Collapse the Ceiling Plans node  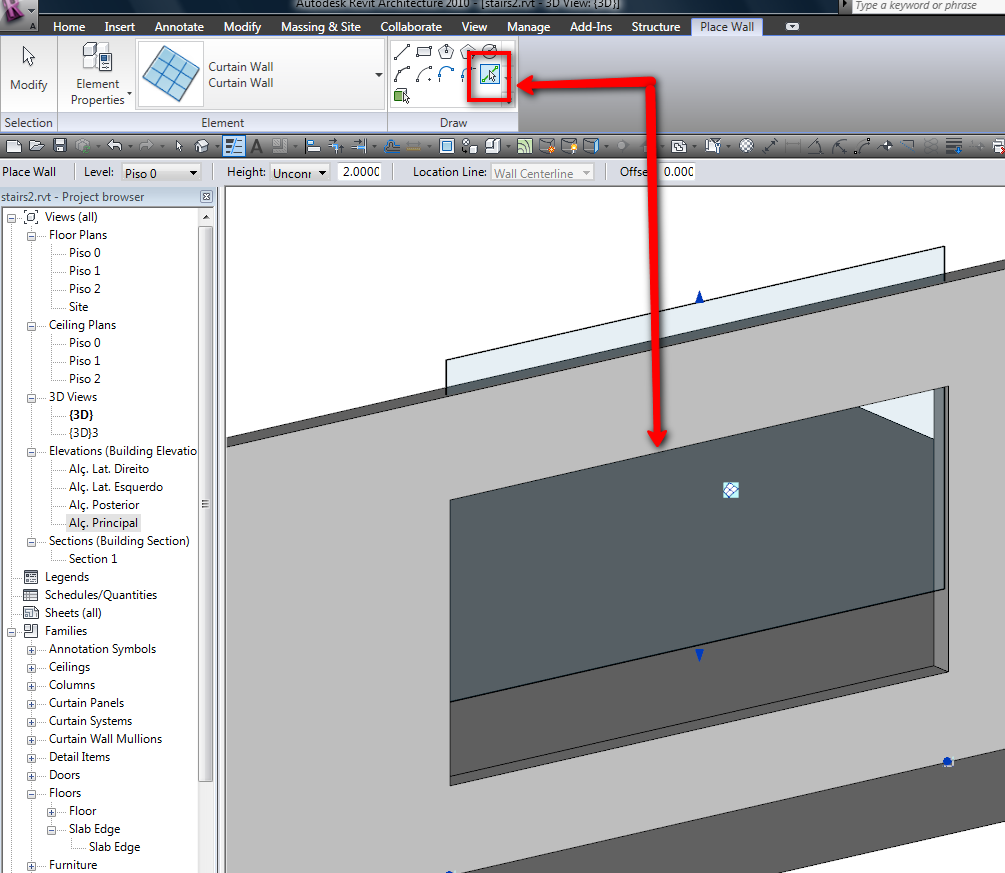point(31,326)
